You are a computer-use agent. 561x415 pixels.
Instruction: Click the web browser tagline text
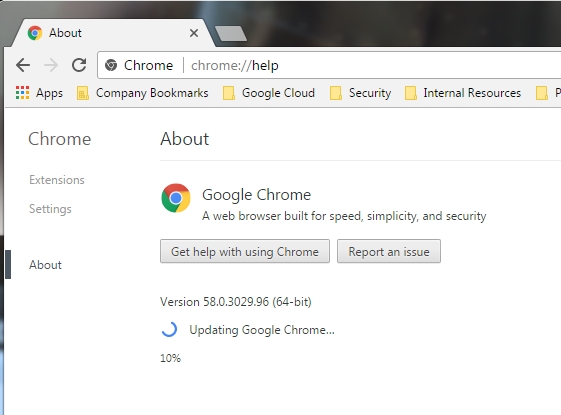point(344,216)
